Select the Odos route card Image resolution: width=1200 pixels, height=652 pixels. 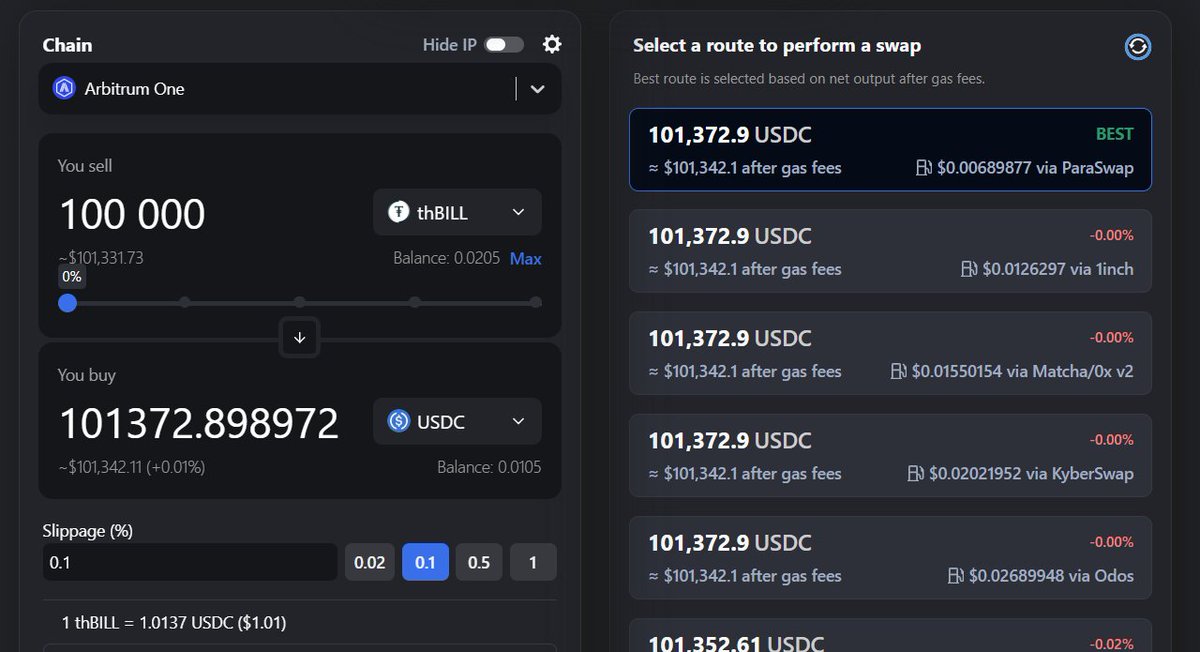(x=890, y=557)
